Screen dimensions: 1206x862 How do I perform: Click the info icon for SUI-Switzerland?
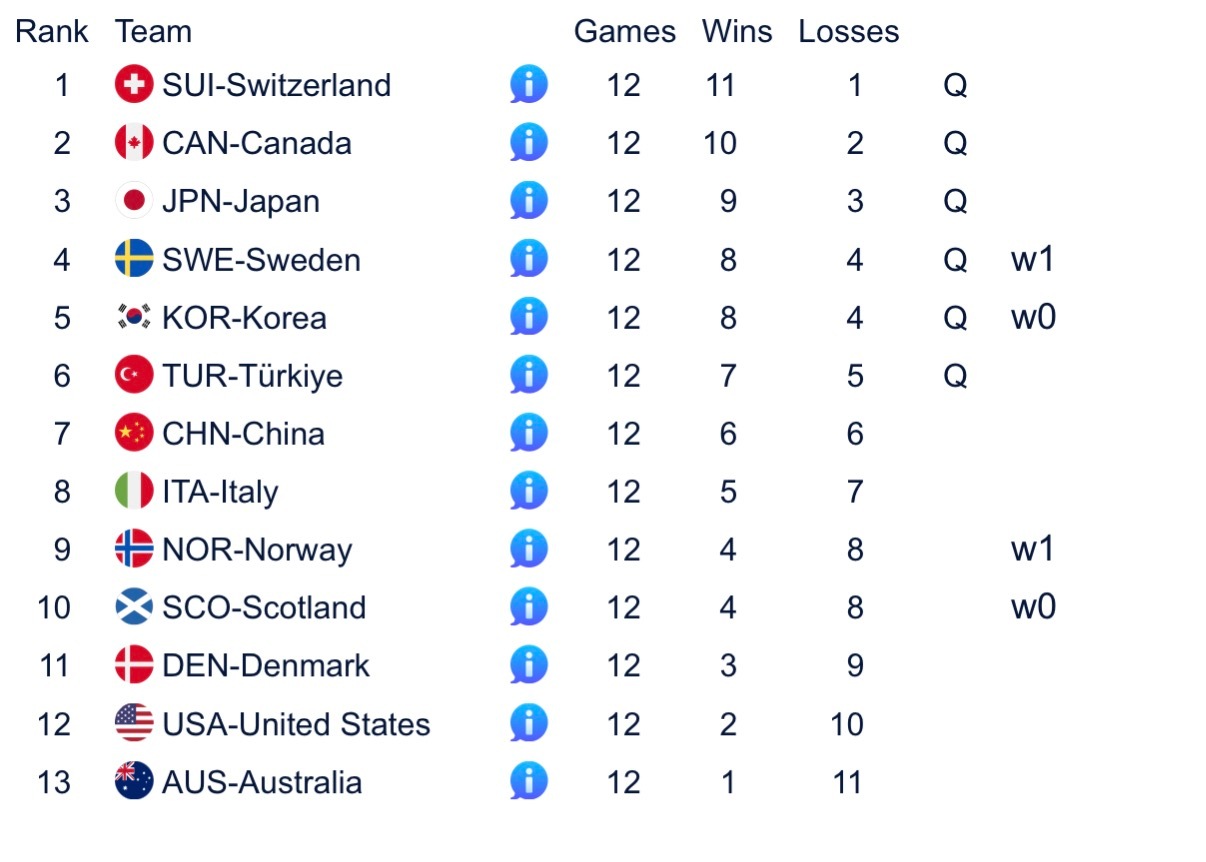click(529, 85)
